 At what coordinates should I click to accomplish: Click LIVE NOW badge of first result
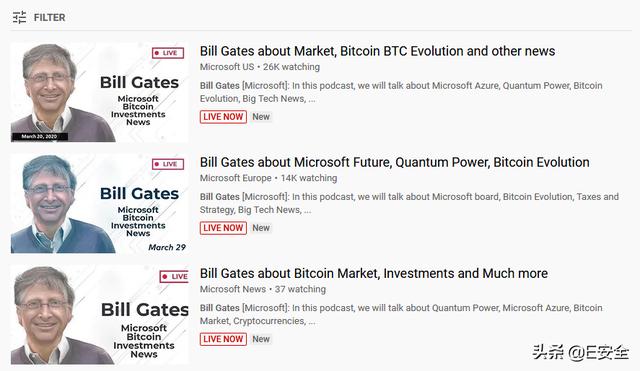[x=223, y=117]
